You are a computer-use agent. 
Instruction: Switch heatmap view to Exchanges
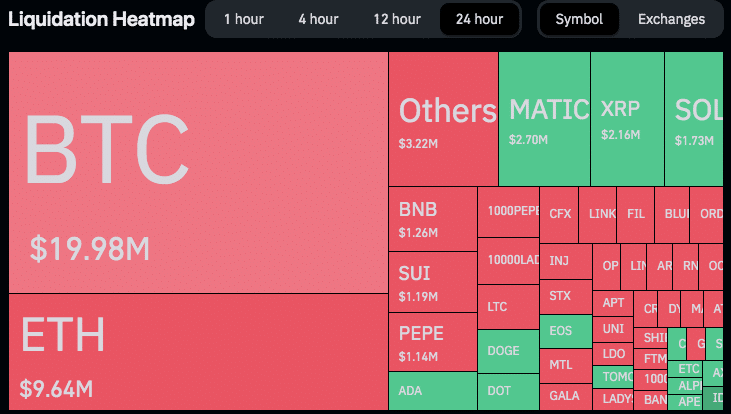click(x=671, y=19)
